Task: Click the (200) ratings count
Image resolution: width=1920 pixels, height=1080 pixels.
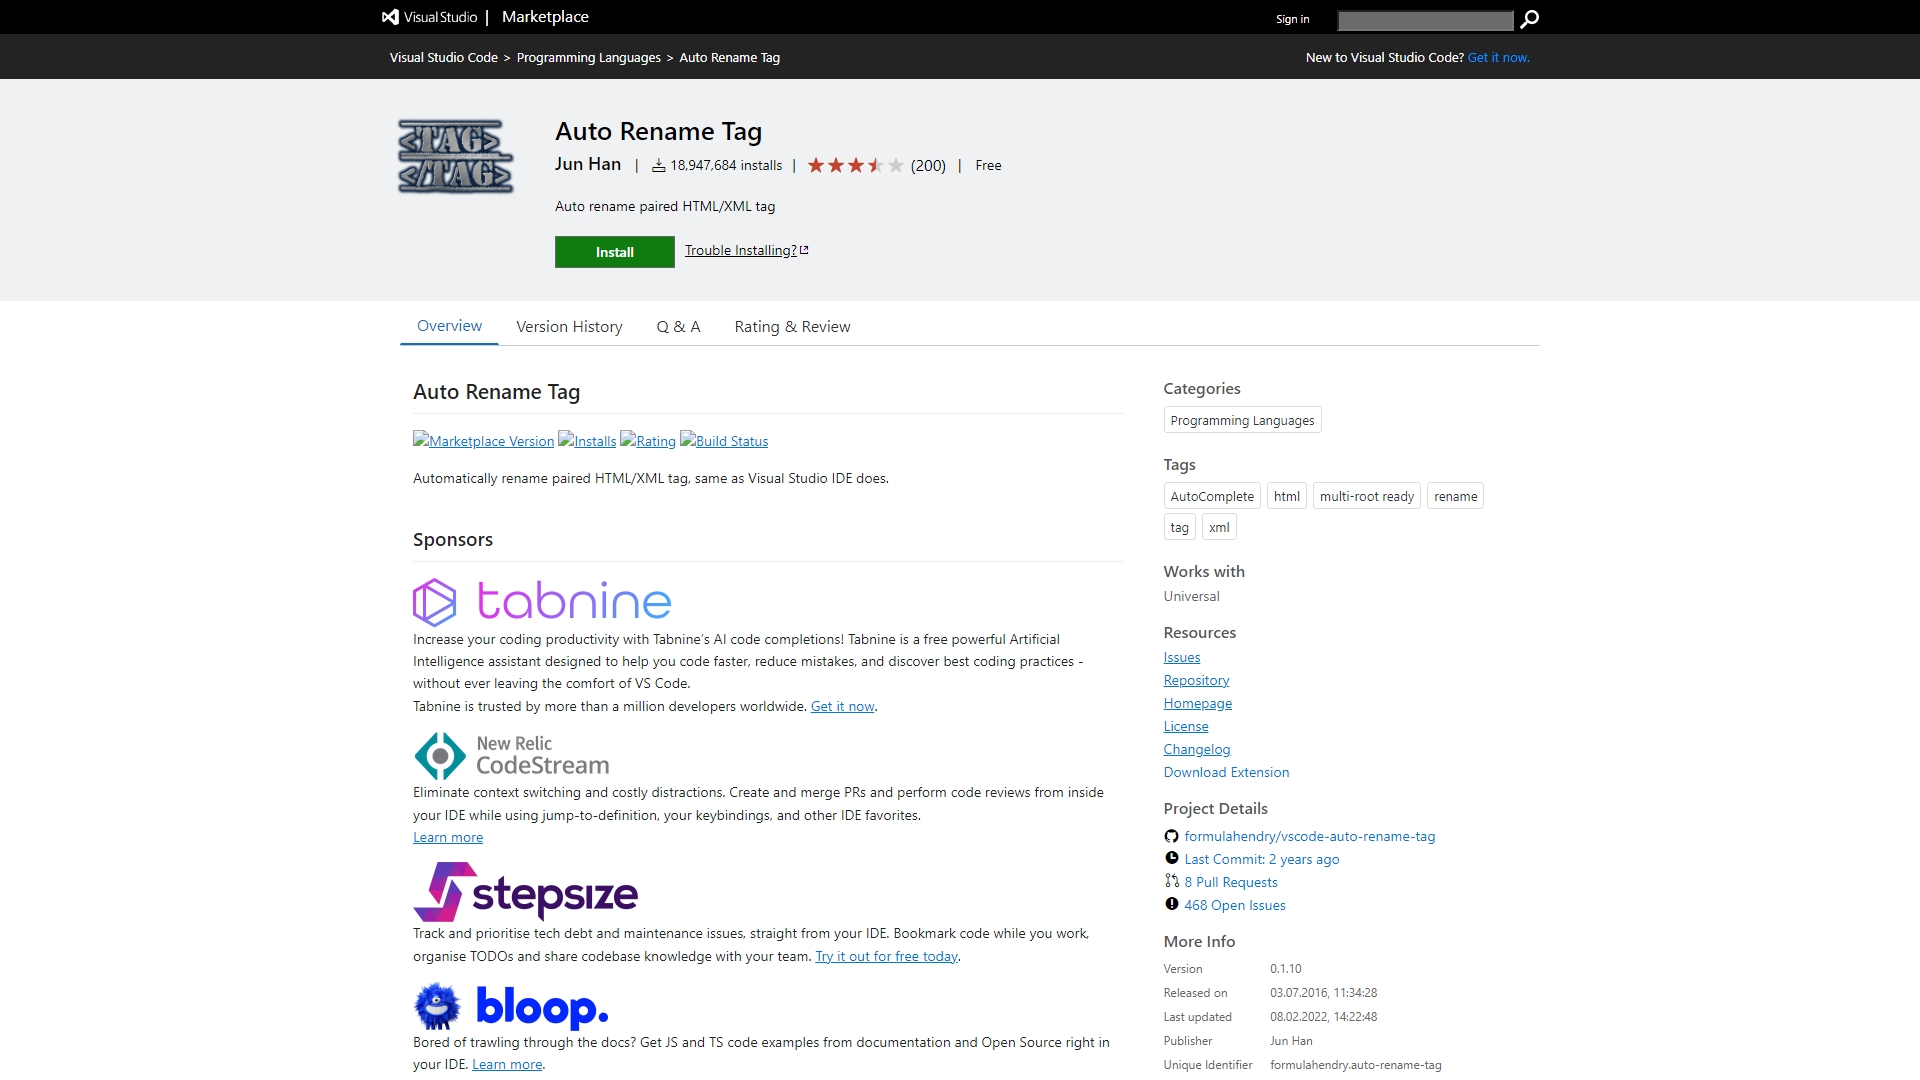Action: click(x=928, y=166)
